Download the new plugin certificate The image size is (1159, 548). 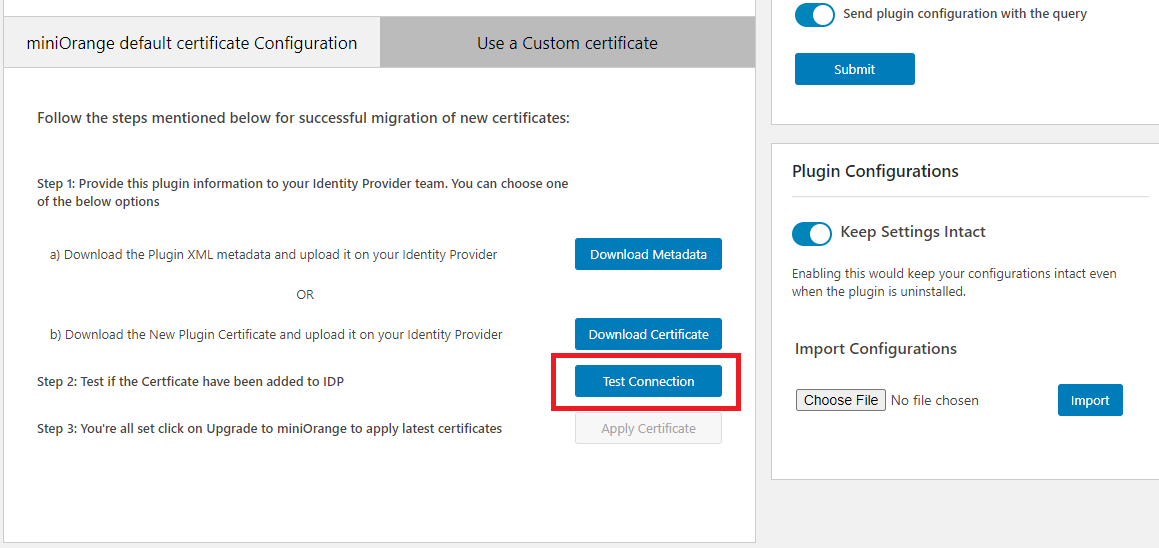[x=648, y=335]
